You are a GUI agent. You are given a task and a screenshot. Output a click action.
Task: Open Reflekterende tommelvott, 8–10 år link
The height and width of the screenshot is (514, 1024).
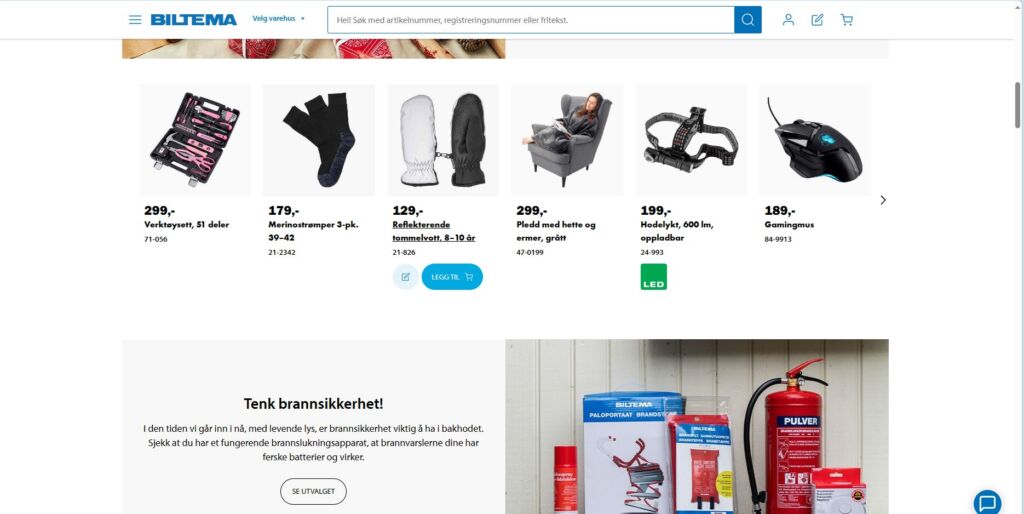tap(434, 231)
